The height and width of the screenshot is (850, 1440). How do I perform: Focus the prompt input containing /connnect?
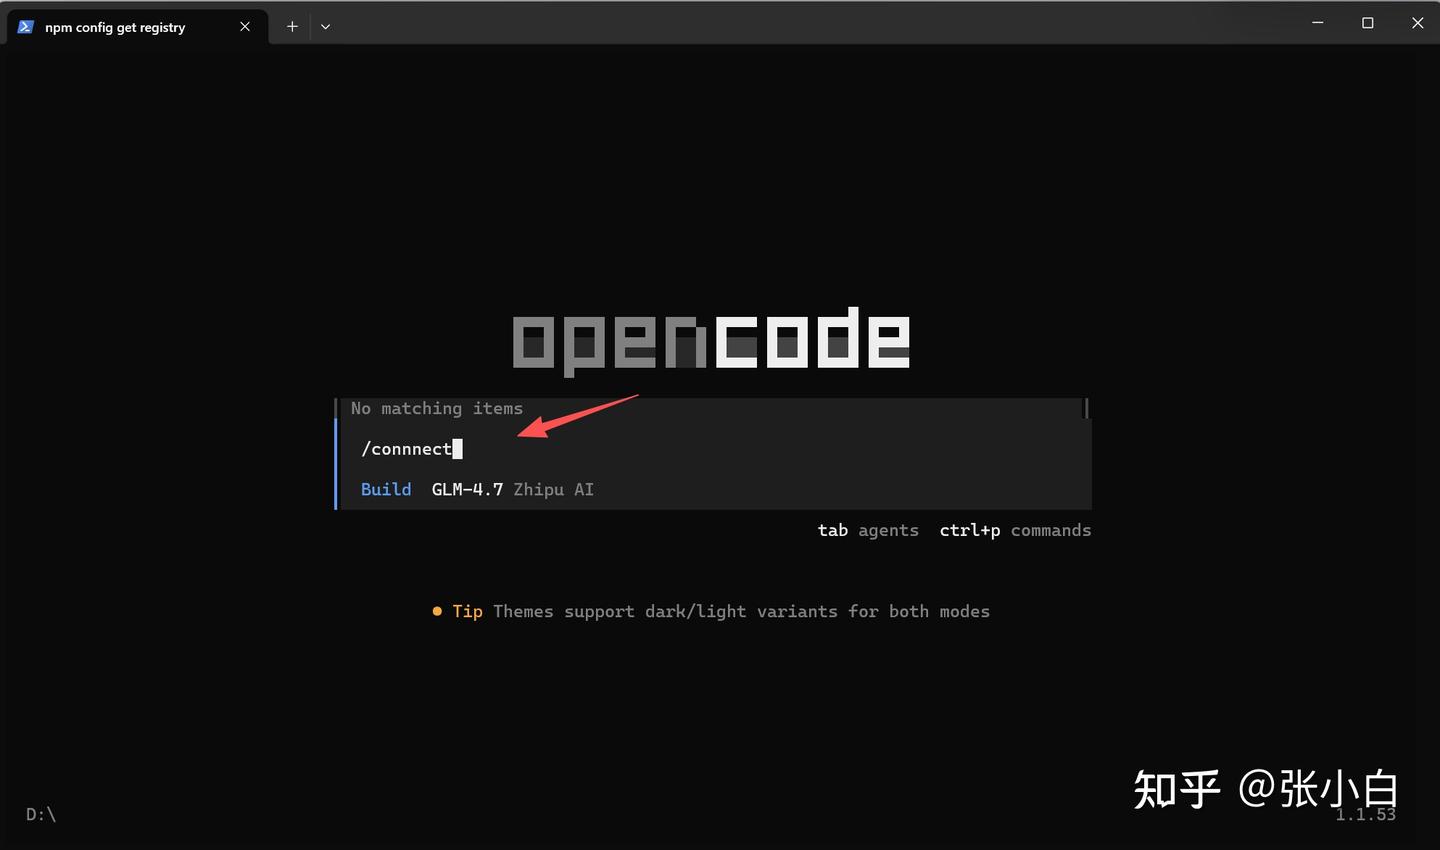click(715, 449)
